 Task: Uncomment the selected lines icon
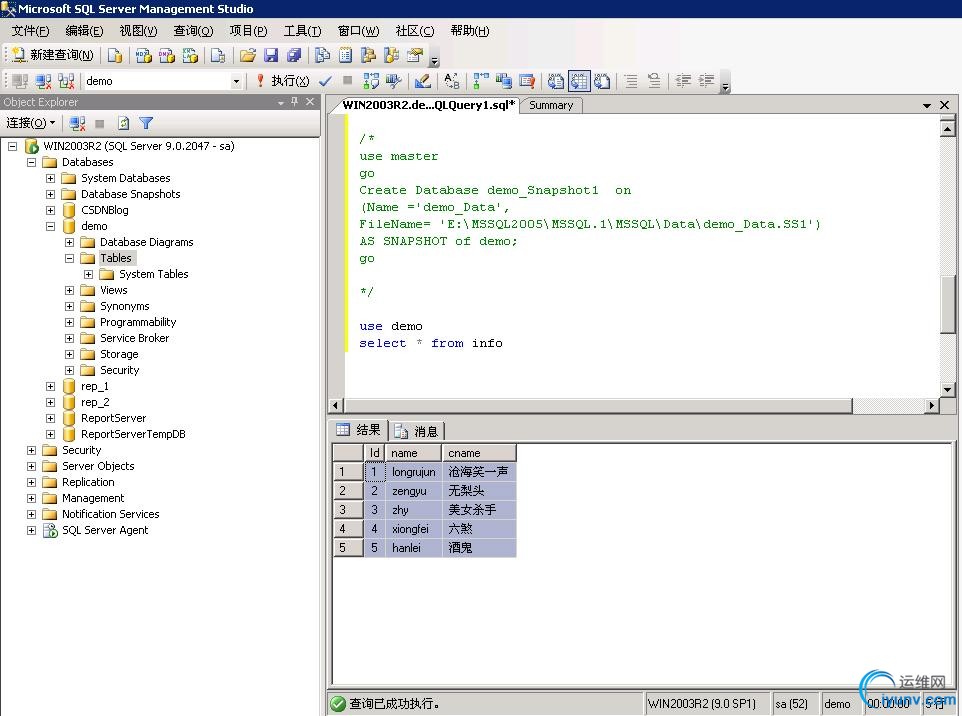tap(655, 81)
